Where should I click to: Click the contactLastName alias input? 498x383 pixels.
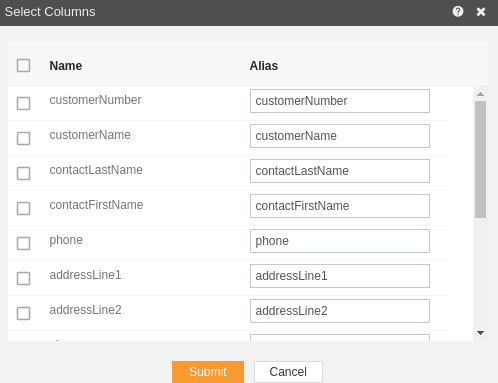340,171
